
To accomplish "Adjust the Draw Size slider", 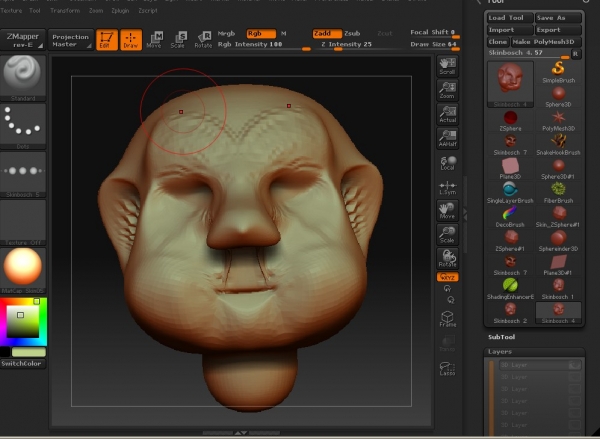I will click(434, 45).
